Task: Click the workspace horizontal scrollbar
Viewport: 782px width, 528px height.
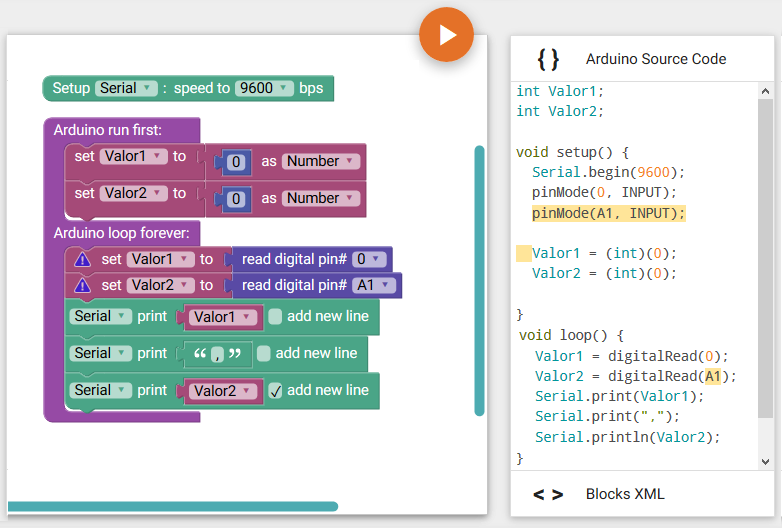Action: pyautogui.click(x=173, y=507)
